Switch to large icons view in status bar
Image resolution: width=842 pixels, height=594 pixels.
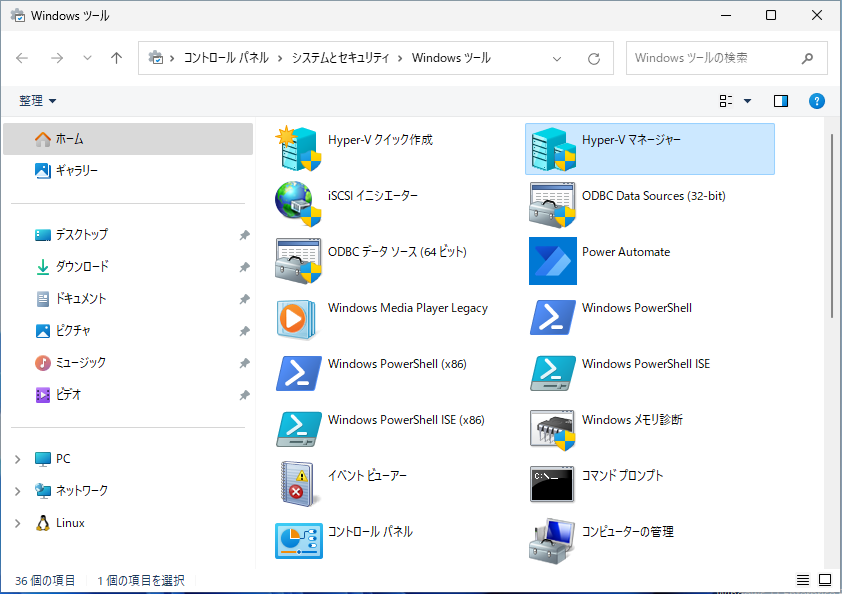[825, 580]
